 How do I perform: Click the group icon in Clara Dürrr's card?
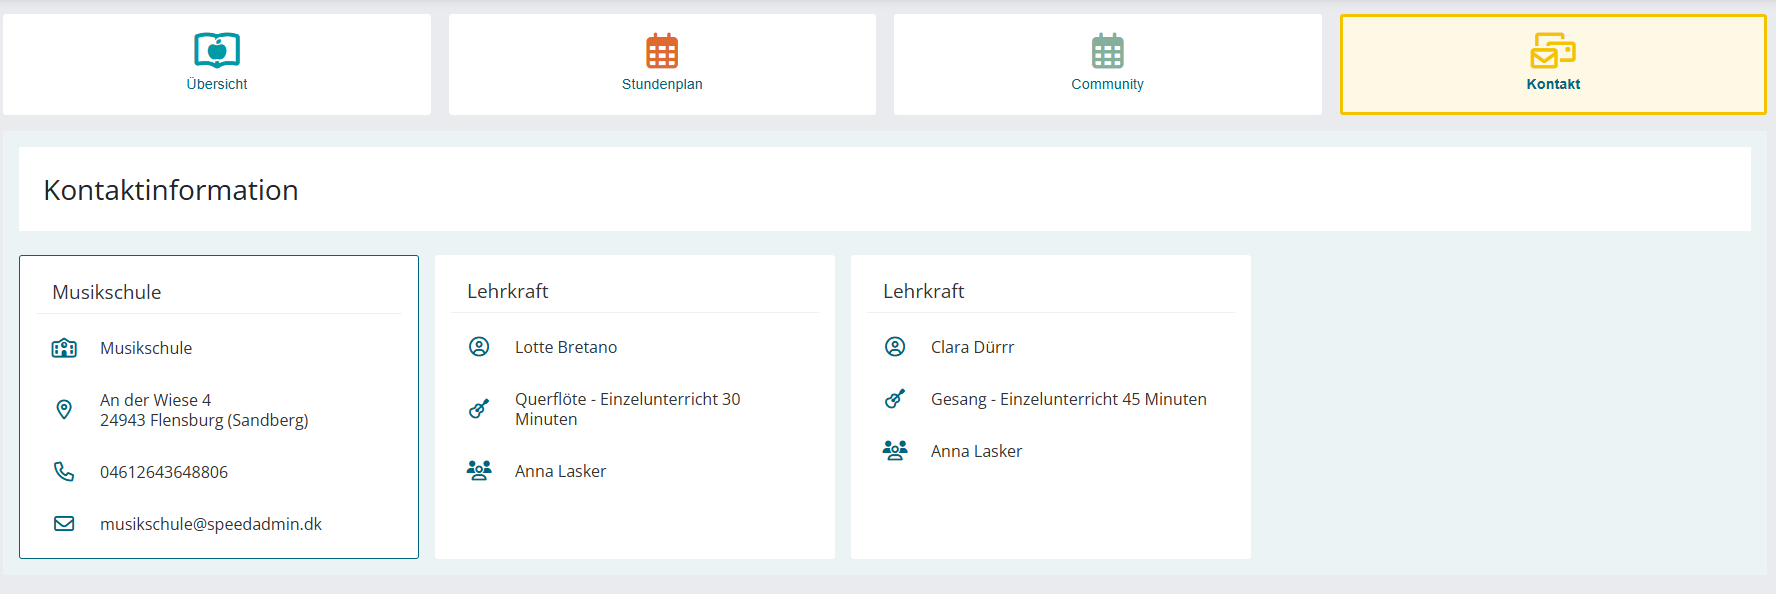click(895, 451)
